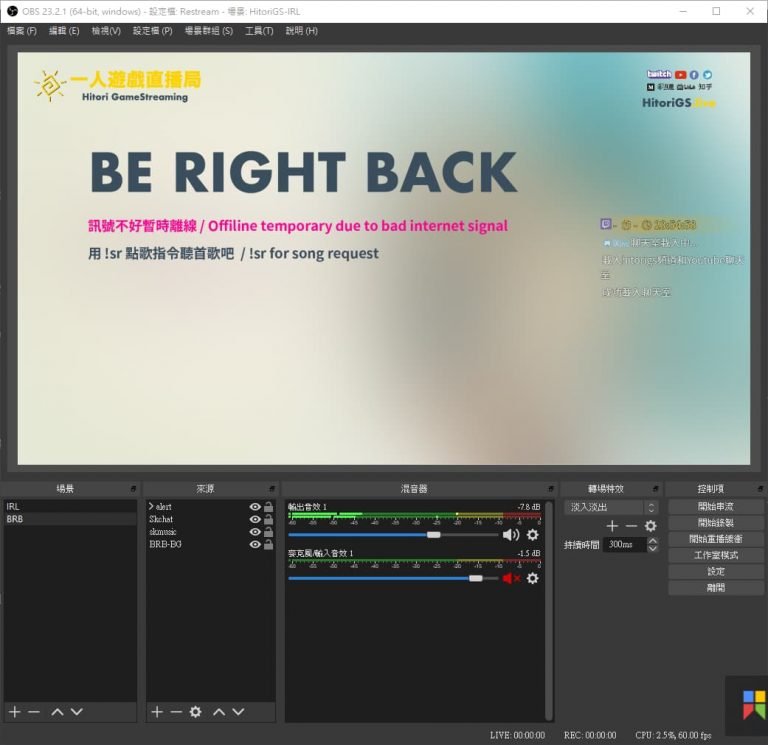Click the 設定 button in controls
768x745 pixels.
(x=716, y=572)
